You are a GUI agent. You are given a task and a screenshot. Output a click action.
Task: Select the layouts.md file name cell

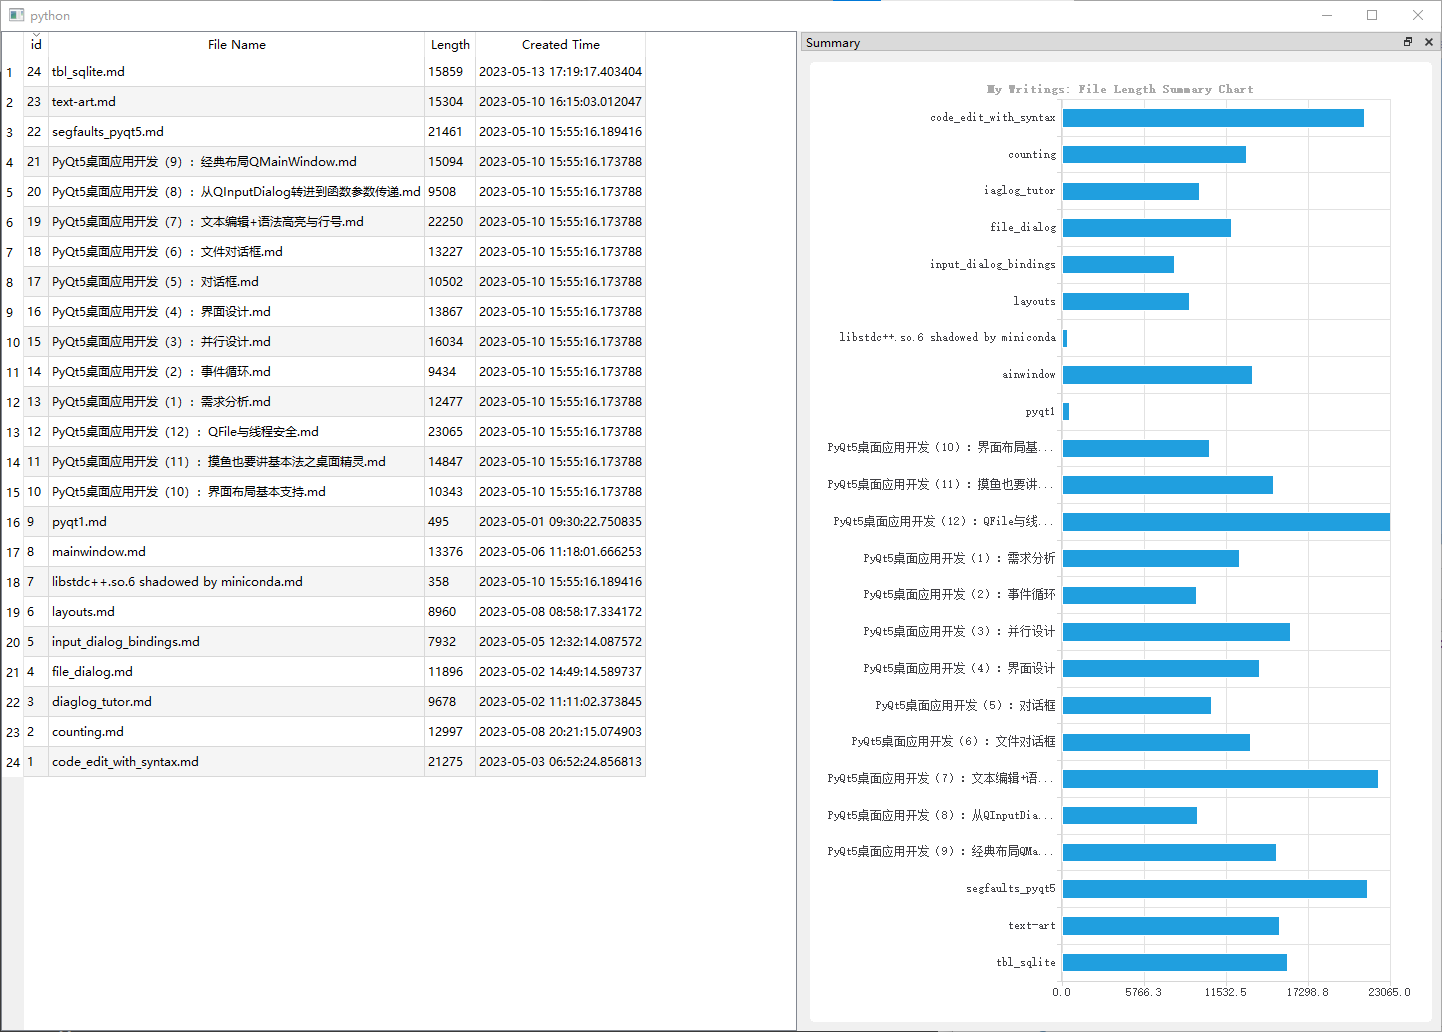pyautogui.click(x=237, y=612)
